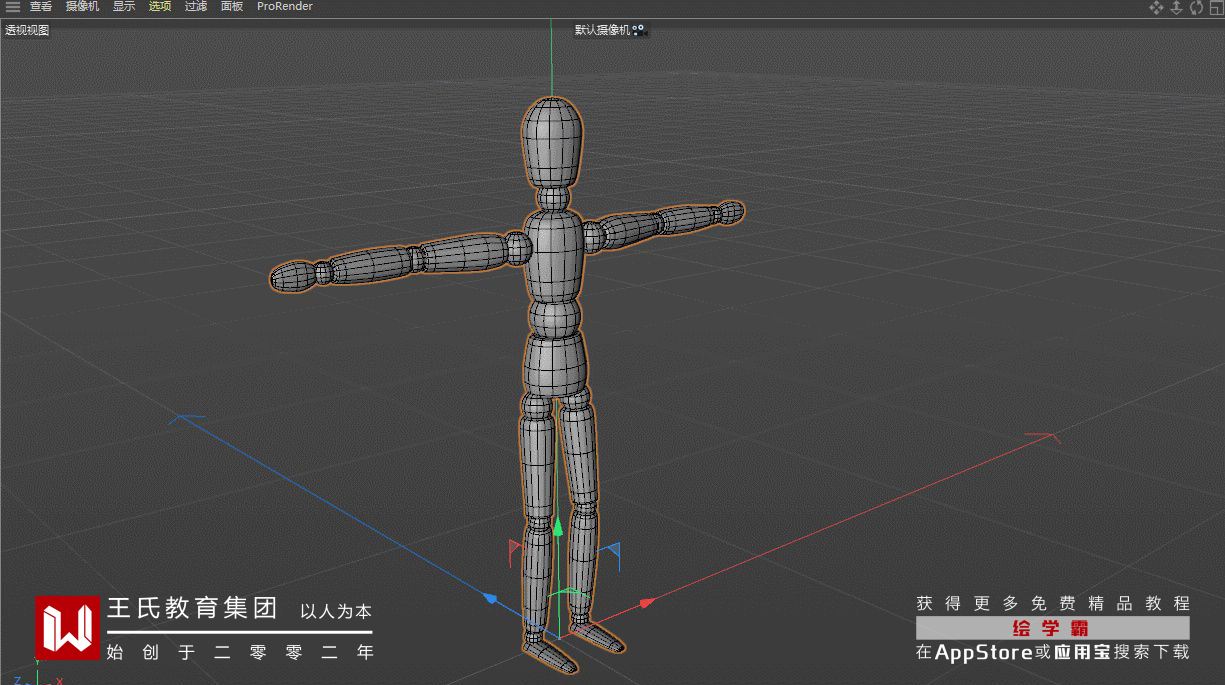This screenshot has width=1225, height=685.
Task: Click the viewport rotate (orbit camera) icon
Action: [1196, 7]
